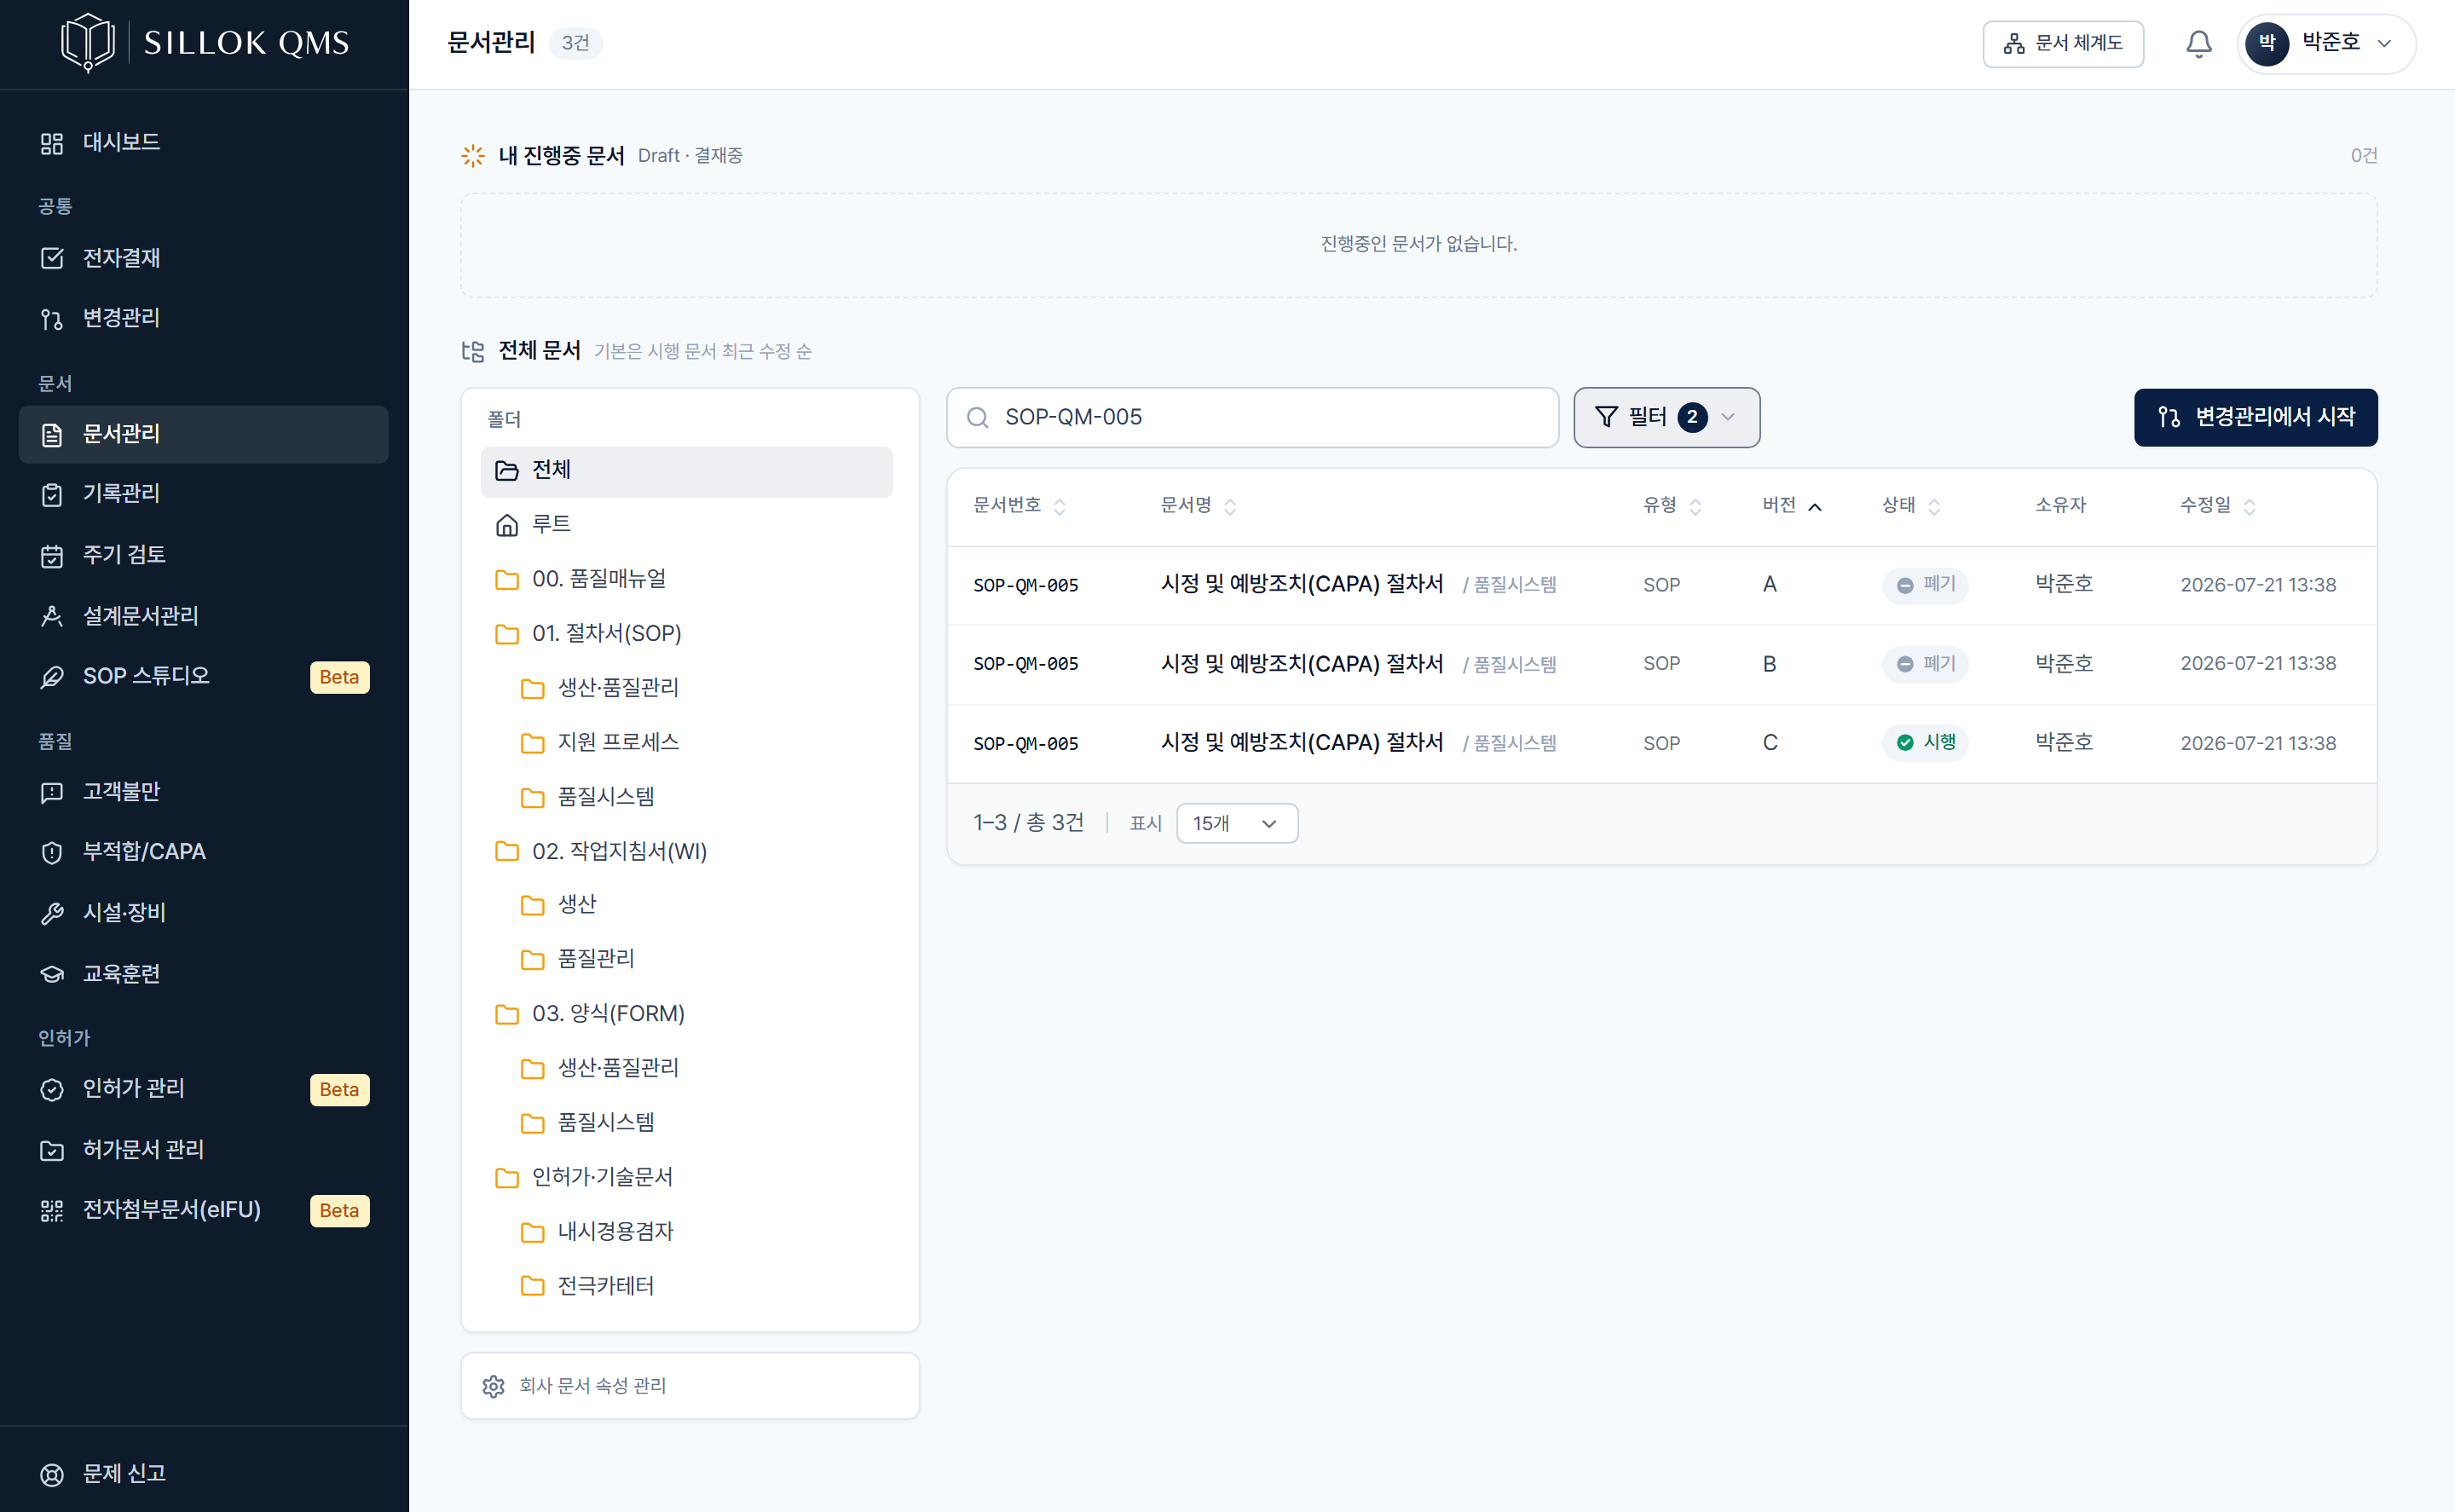Open the notifications bell
This screenshot has width=2455, height=1512.
tap(2198, 44)
